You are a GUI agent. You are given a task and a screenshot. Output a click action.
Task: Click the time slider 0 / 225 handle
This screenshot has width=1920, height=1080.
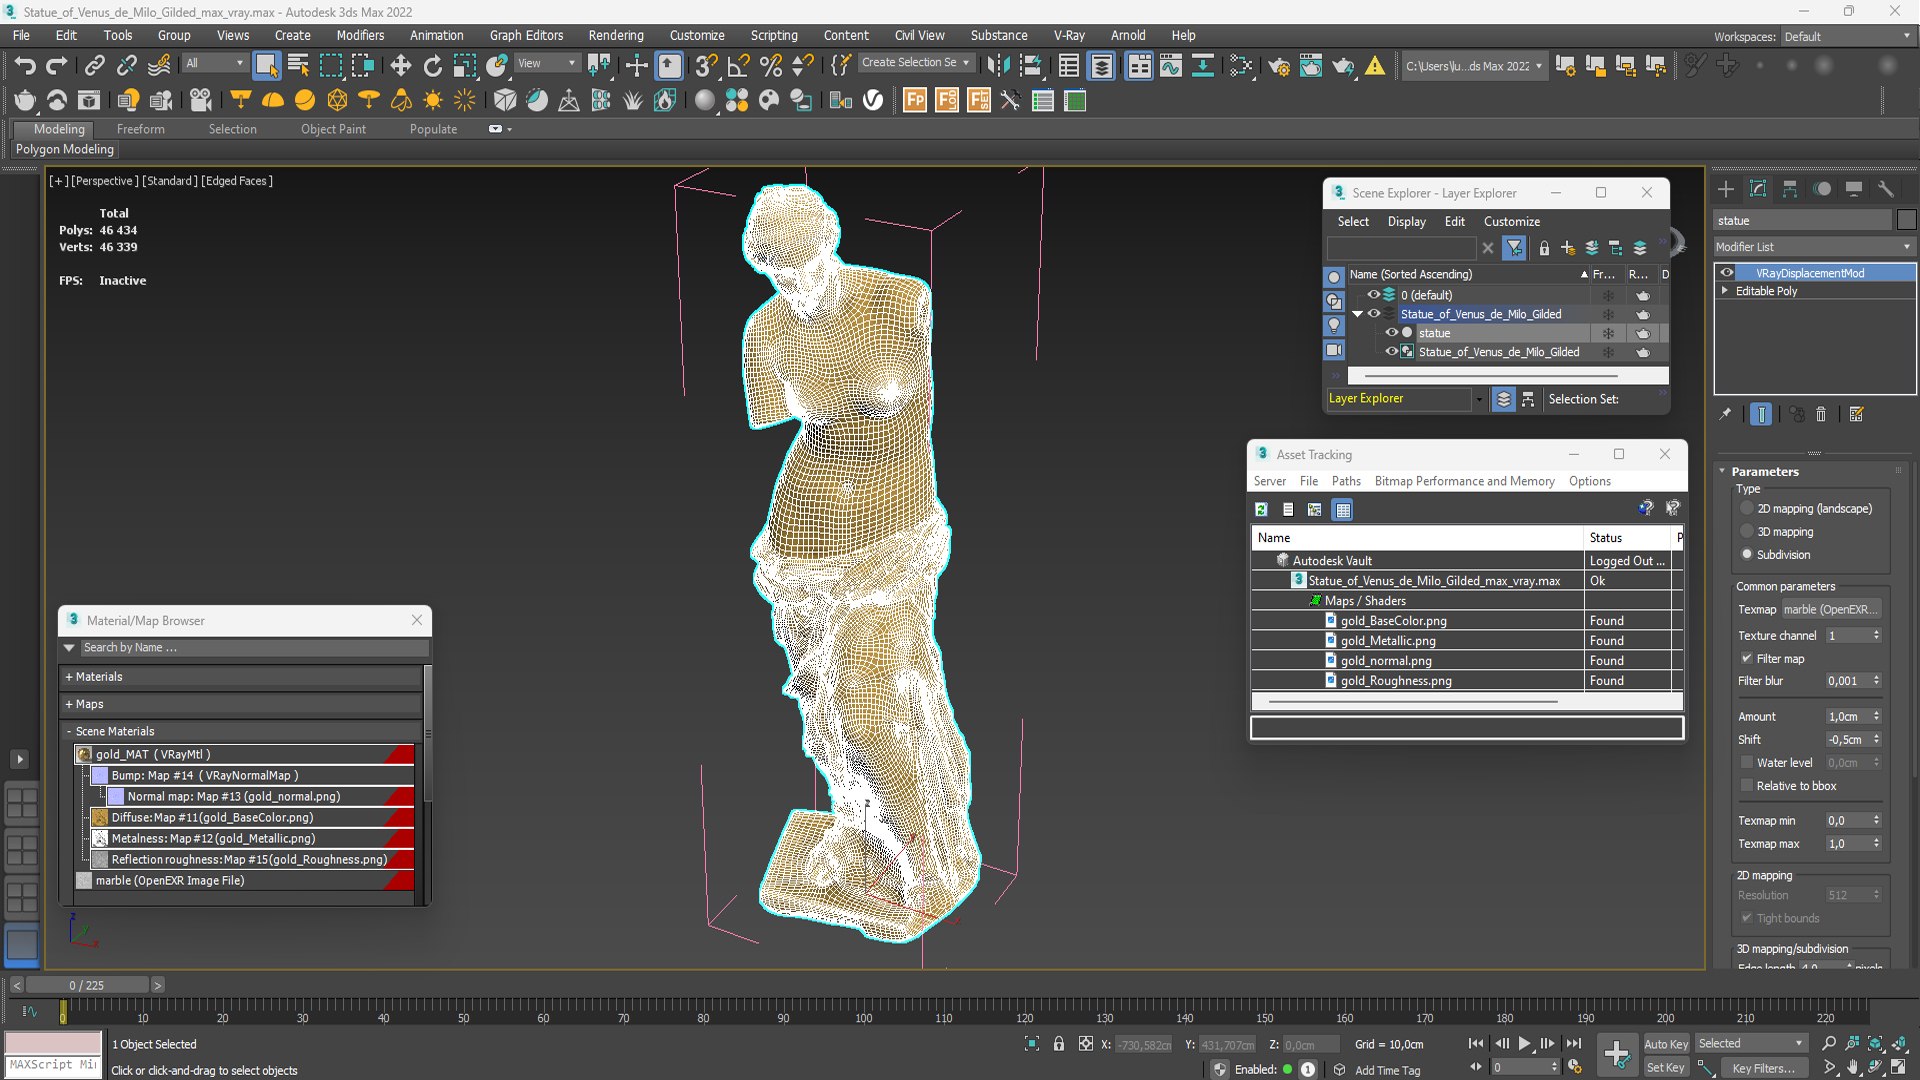pyautogui.click(x=87, y=985)
